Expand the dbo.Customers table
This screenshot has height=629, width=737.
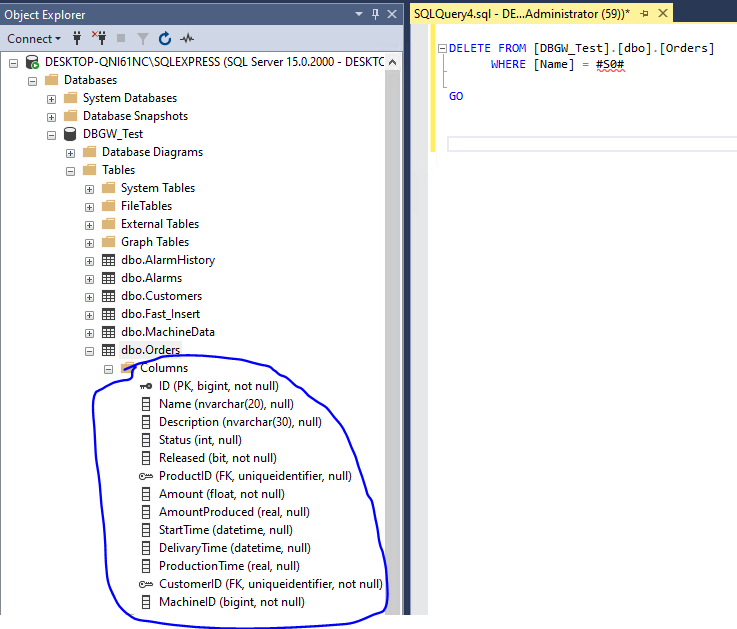(x=89, y=297)
